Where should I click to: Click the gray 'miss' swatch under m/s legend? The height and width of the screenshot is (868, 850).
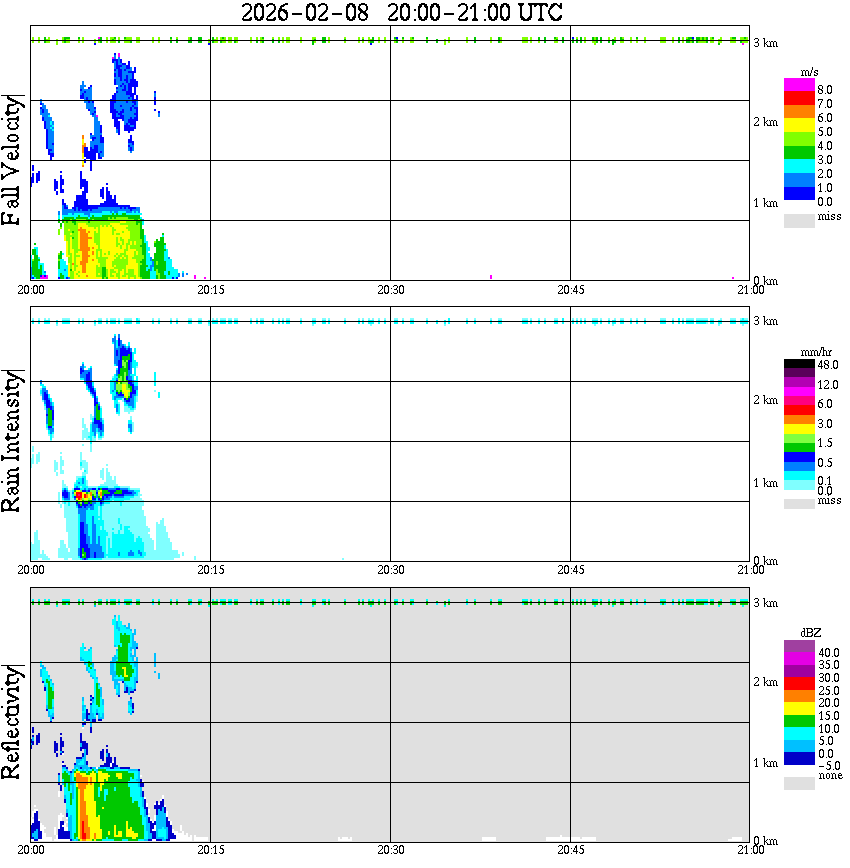pyautogui.click(x=799, y=220)
